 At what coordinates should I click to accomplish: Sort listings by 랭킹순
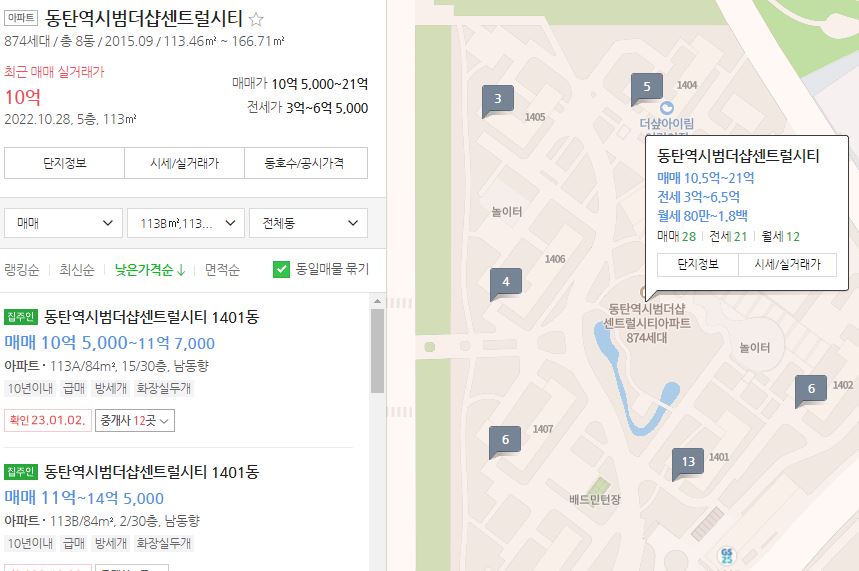coord(22,270)
